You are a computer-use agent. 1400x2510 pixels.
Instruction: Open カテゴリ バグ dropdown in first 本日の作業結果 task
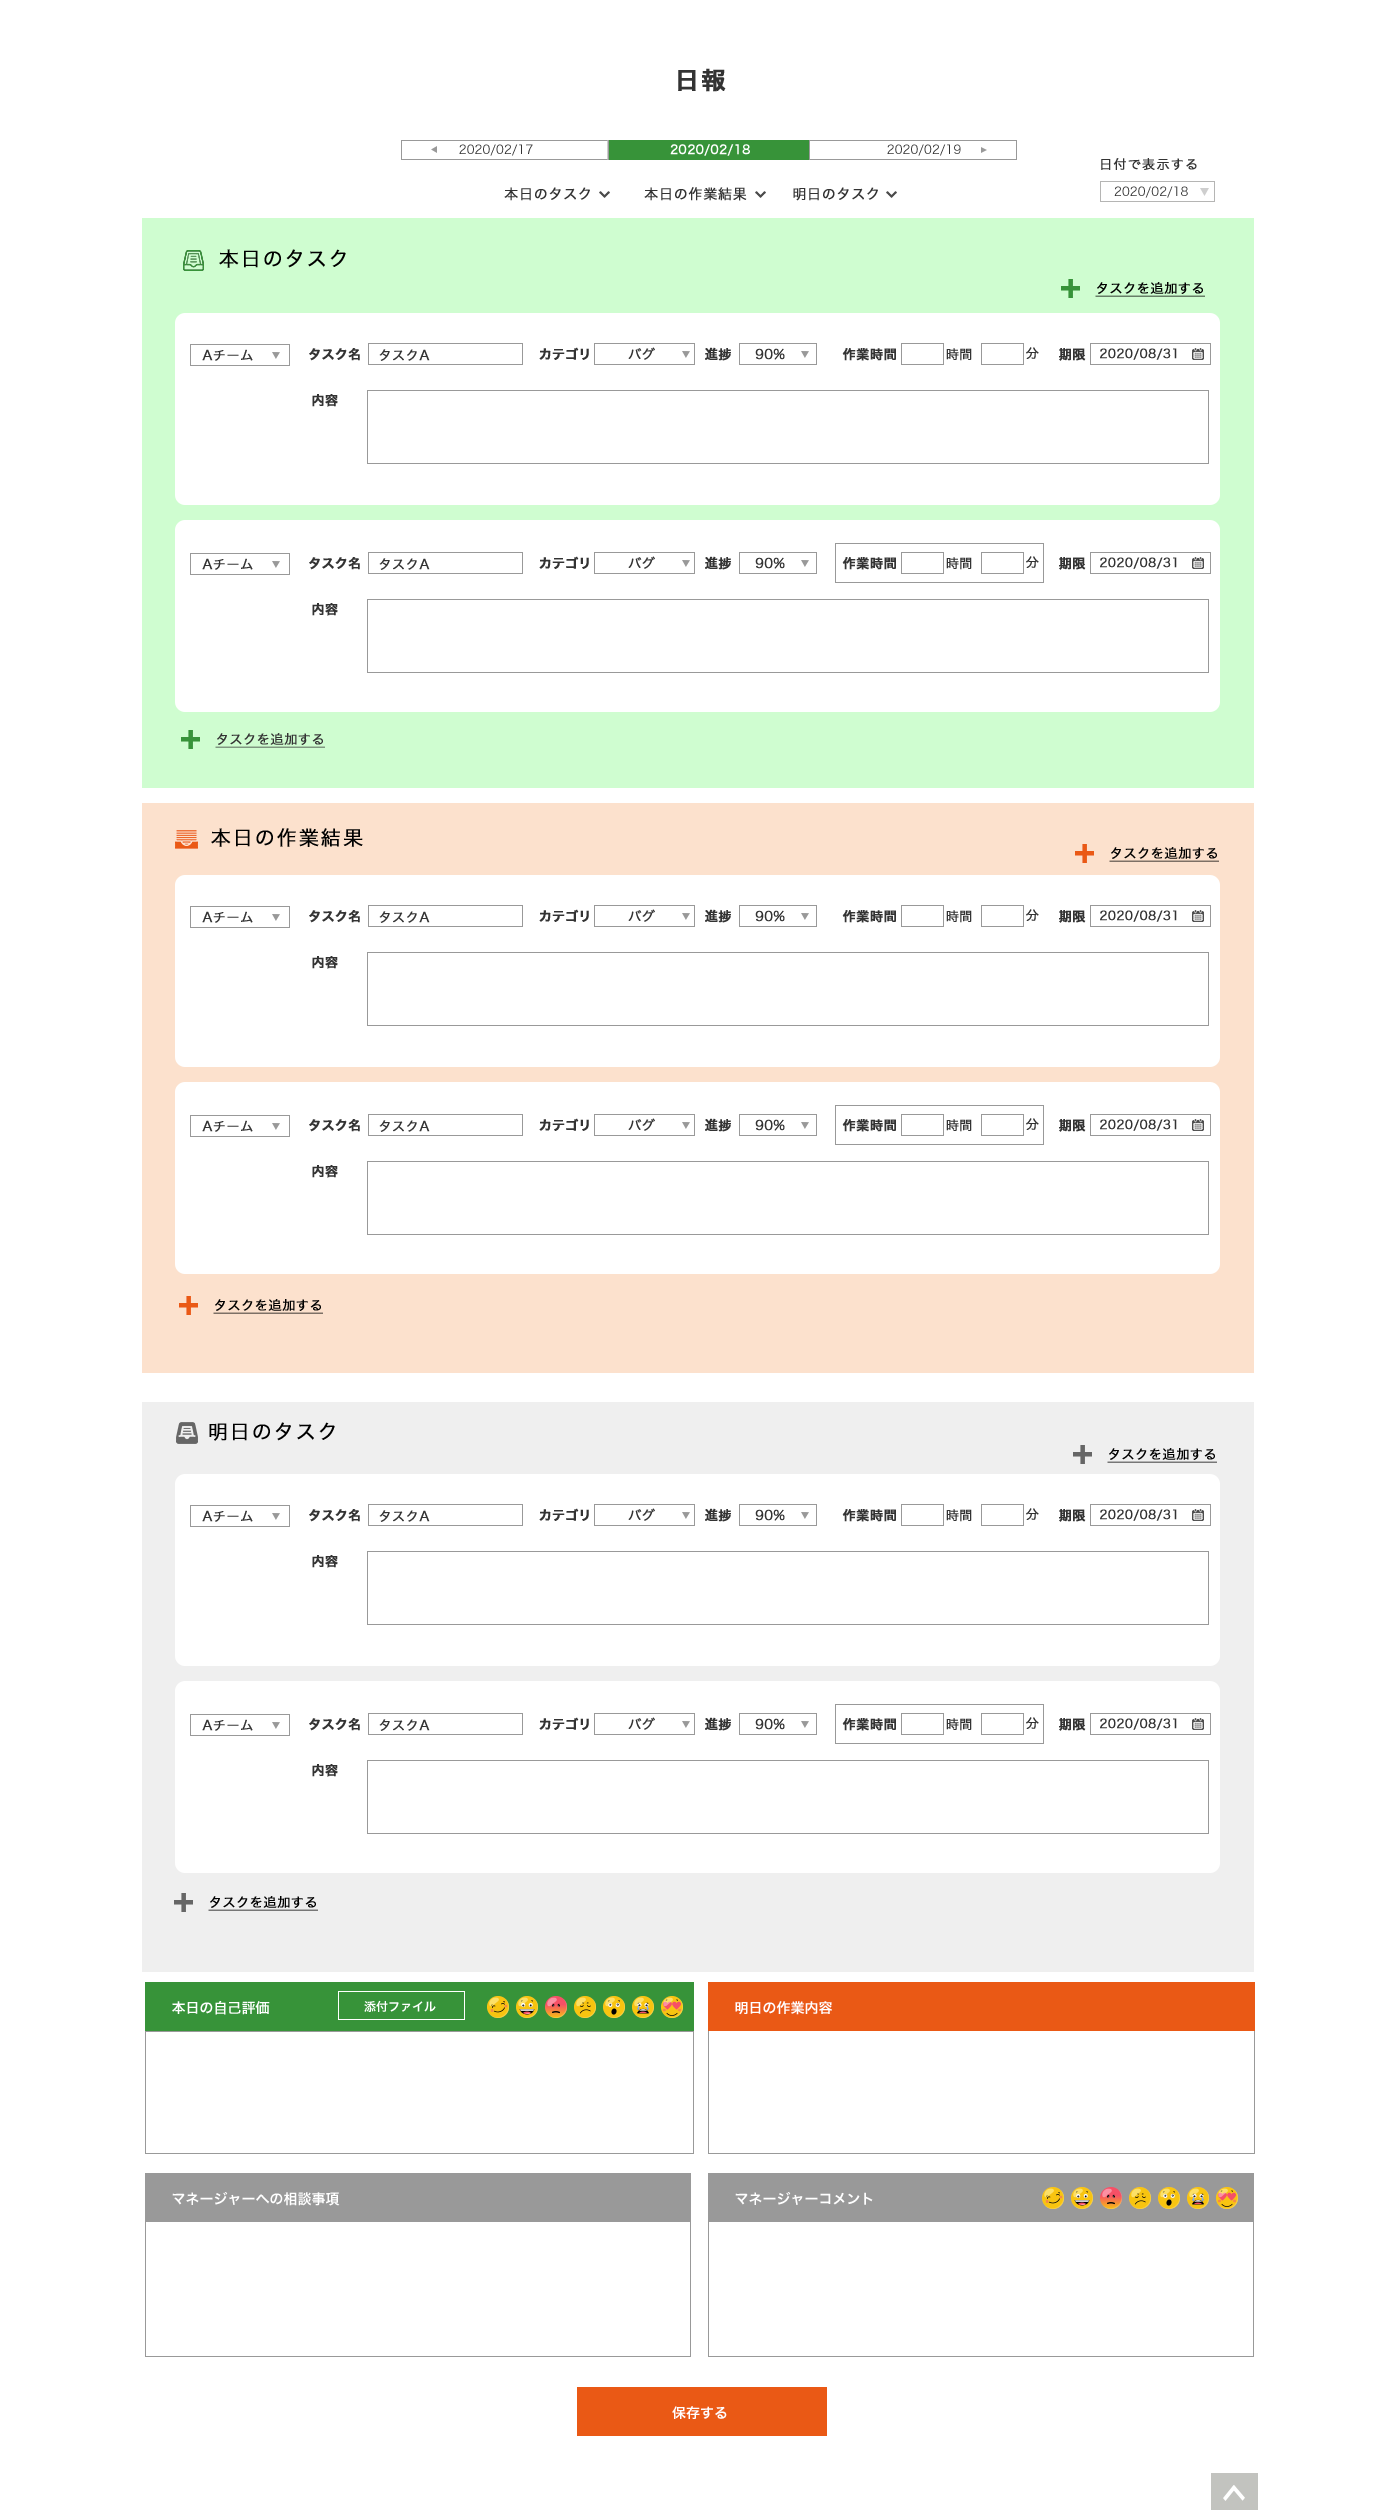click(644, 916)
